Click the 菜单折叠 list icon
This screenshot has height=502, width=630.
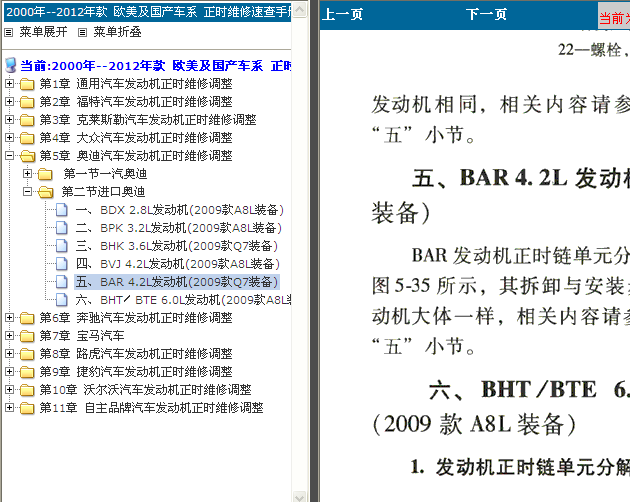pos(82,33)
